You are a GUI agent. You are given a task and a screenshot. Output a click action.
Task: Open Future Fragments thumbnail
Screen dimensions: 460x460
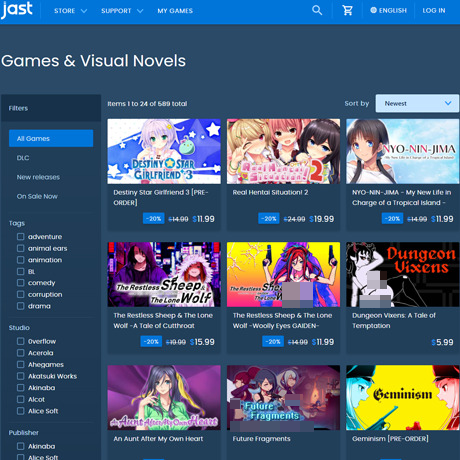[x=283, y=398]
